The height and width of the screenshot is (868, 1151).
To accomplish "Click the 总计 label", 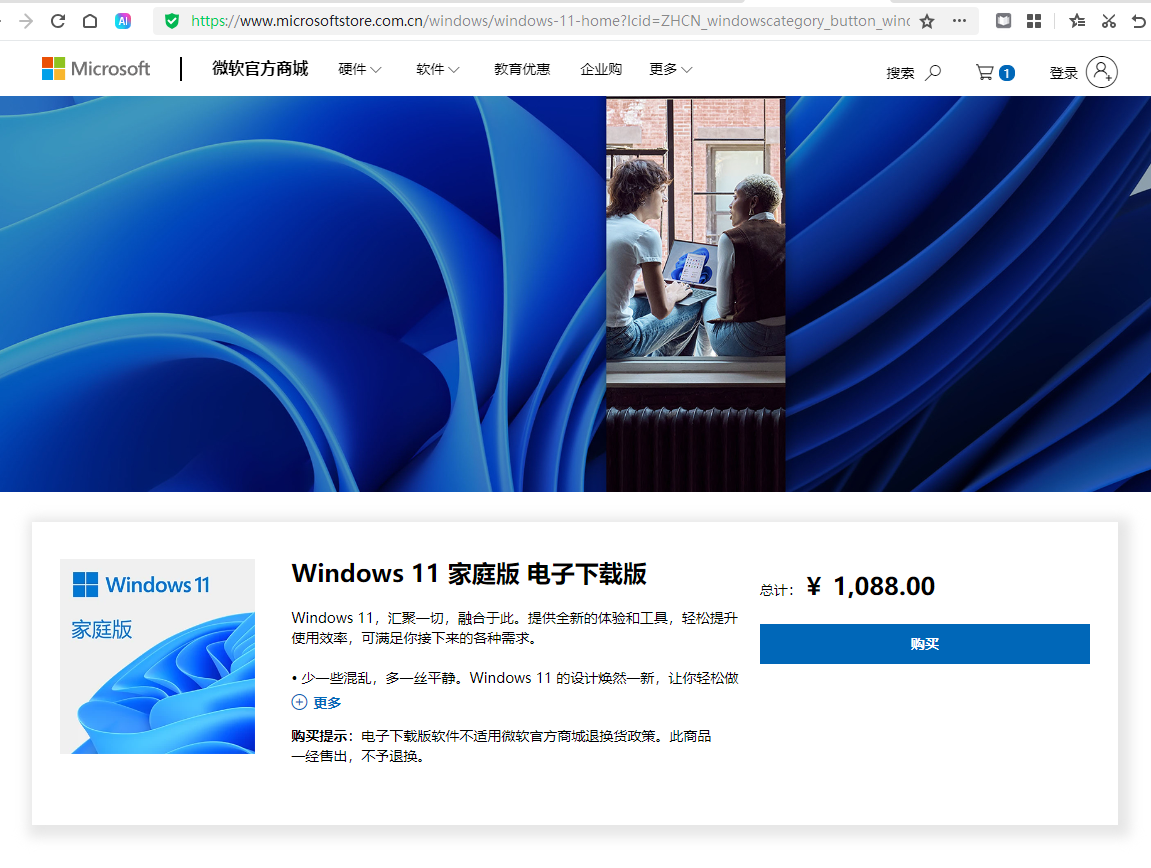I will (x=777, y=590).
